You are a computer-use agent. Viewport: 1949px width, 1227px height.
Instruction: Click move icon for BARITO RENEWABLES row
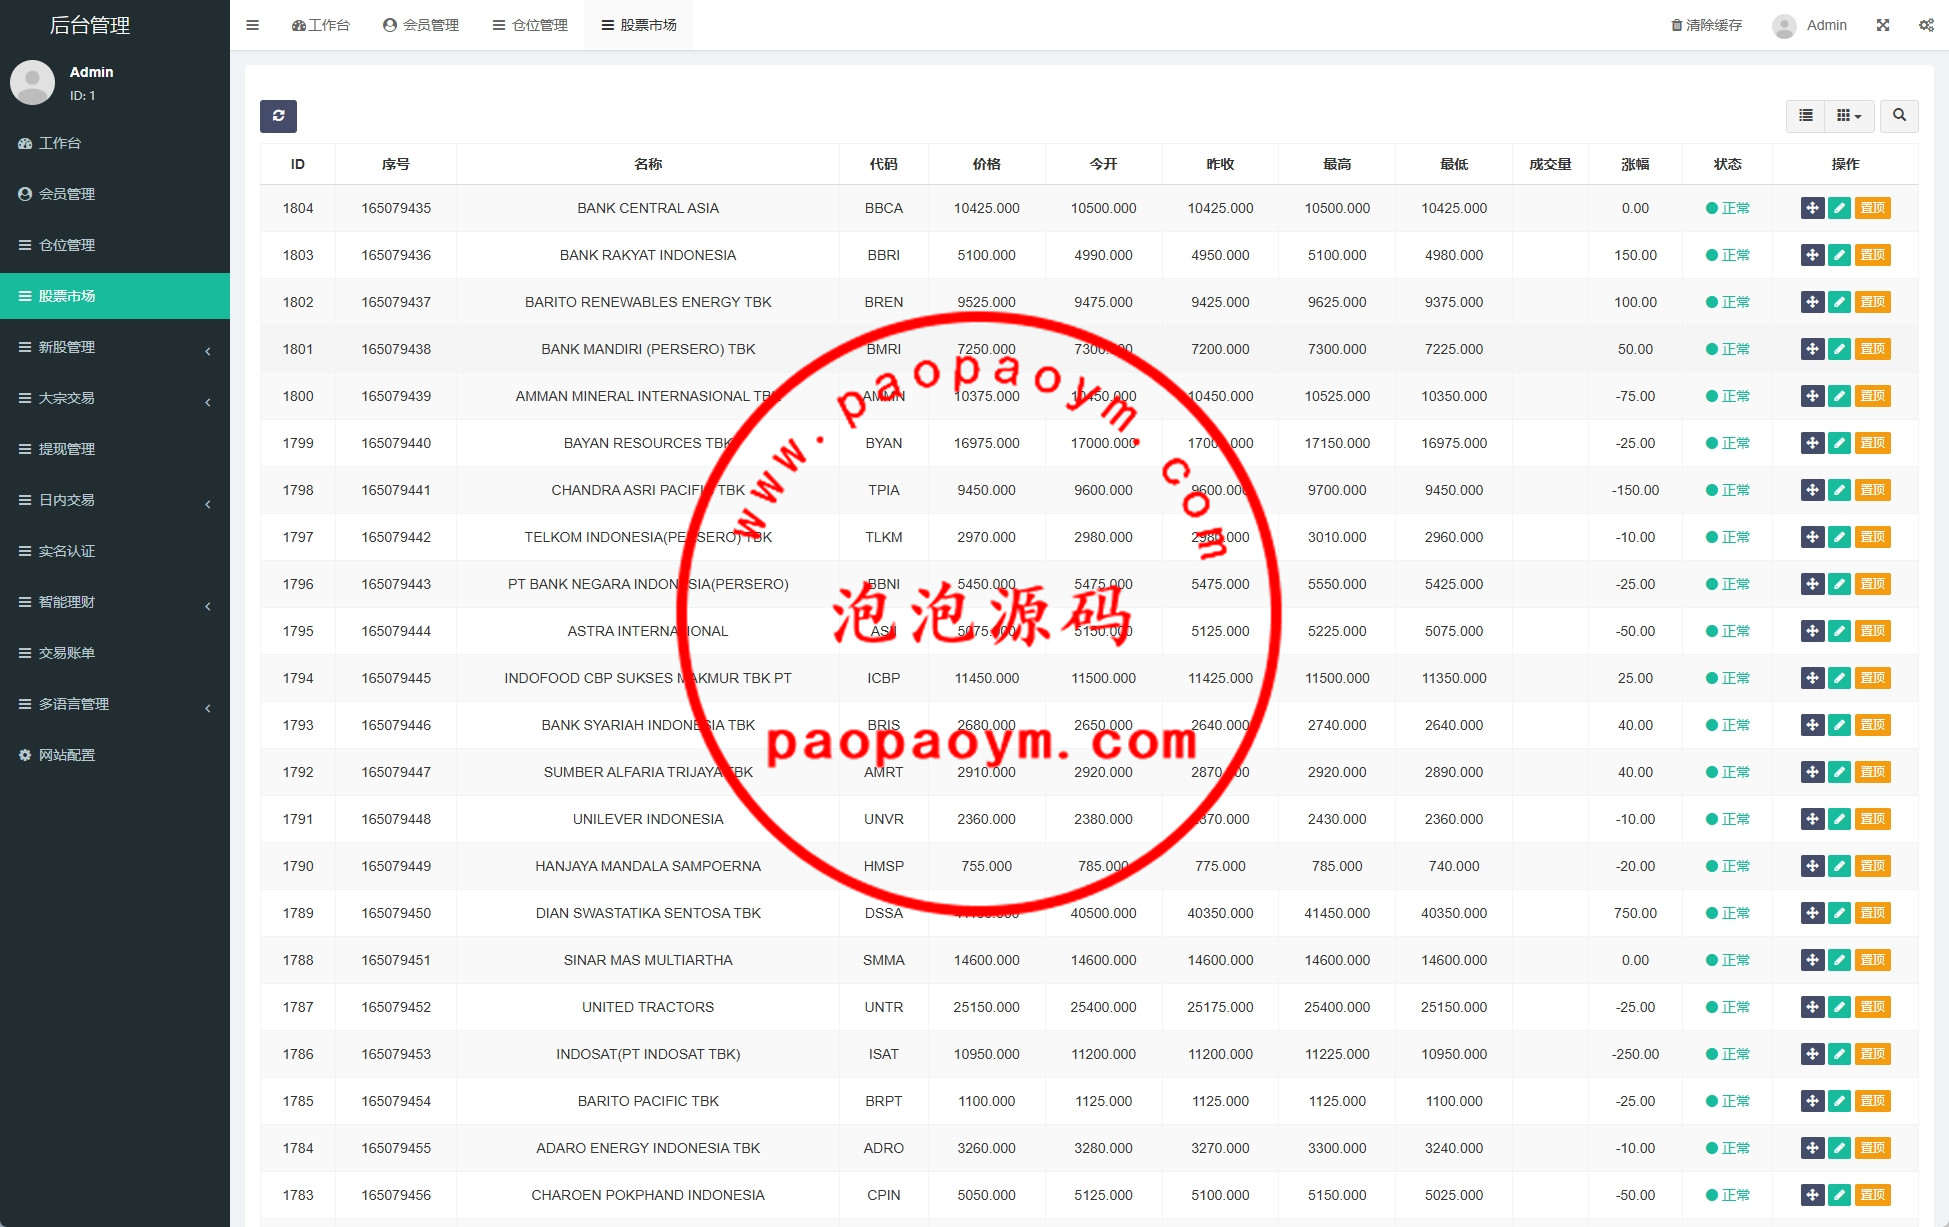point(1813,302)
